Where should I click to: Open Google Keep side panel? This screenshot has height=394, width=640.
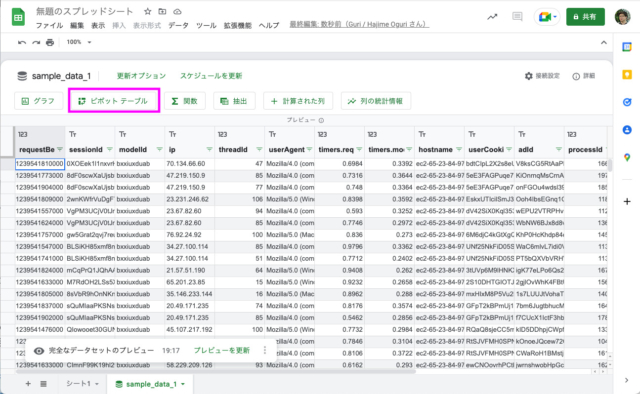(627, 75)
